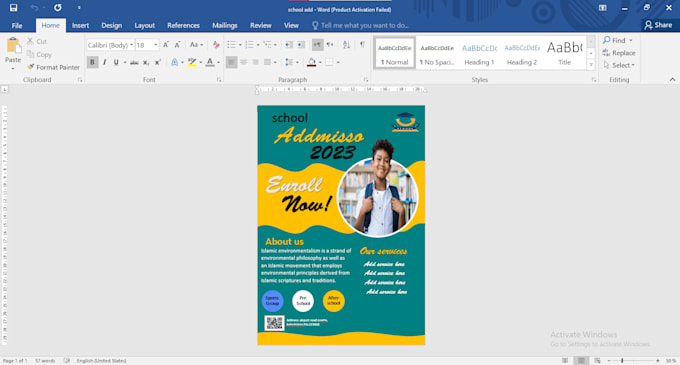The image size is (680, 365).
Task: Click the Web Layout view icon in status bar
Action: click(597, 361)
